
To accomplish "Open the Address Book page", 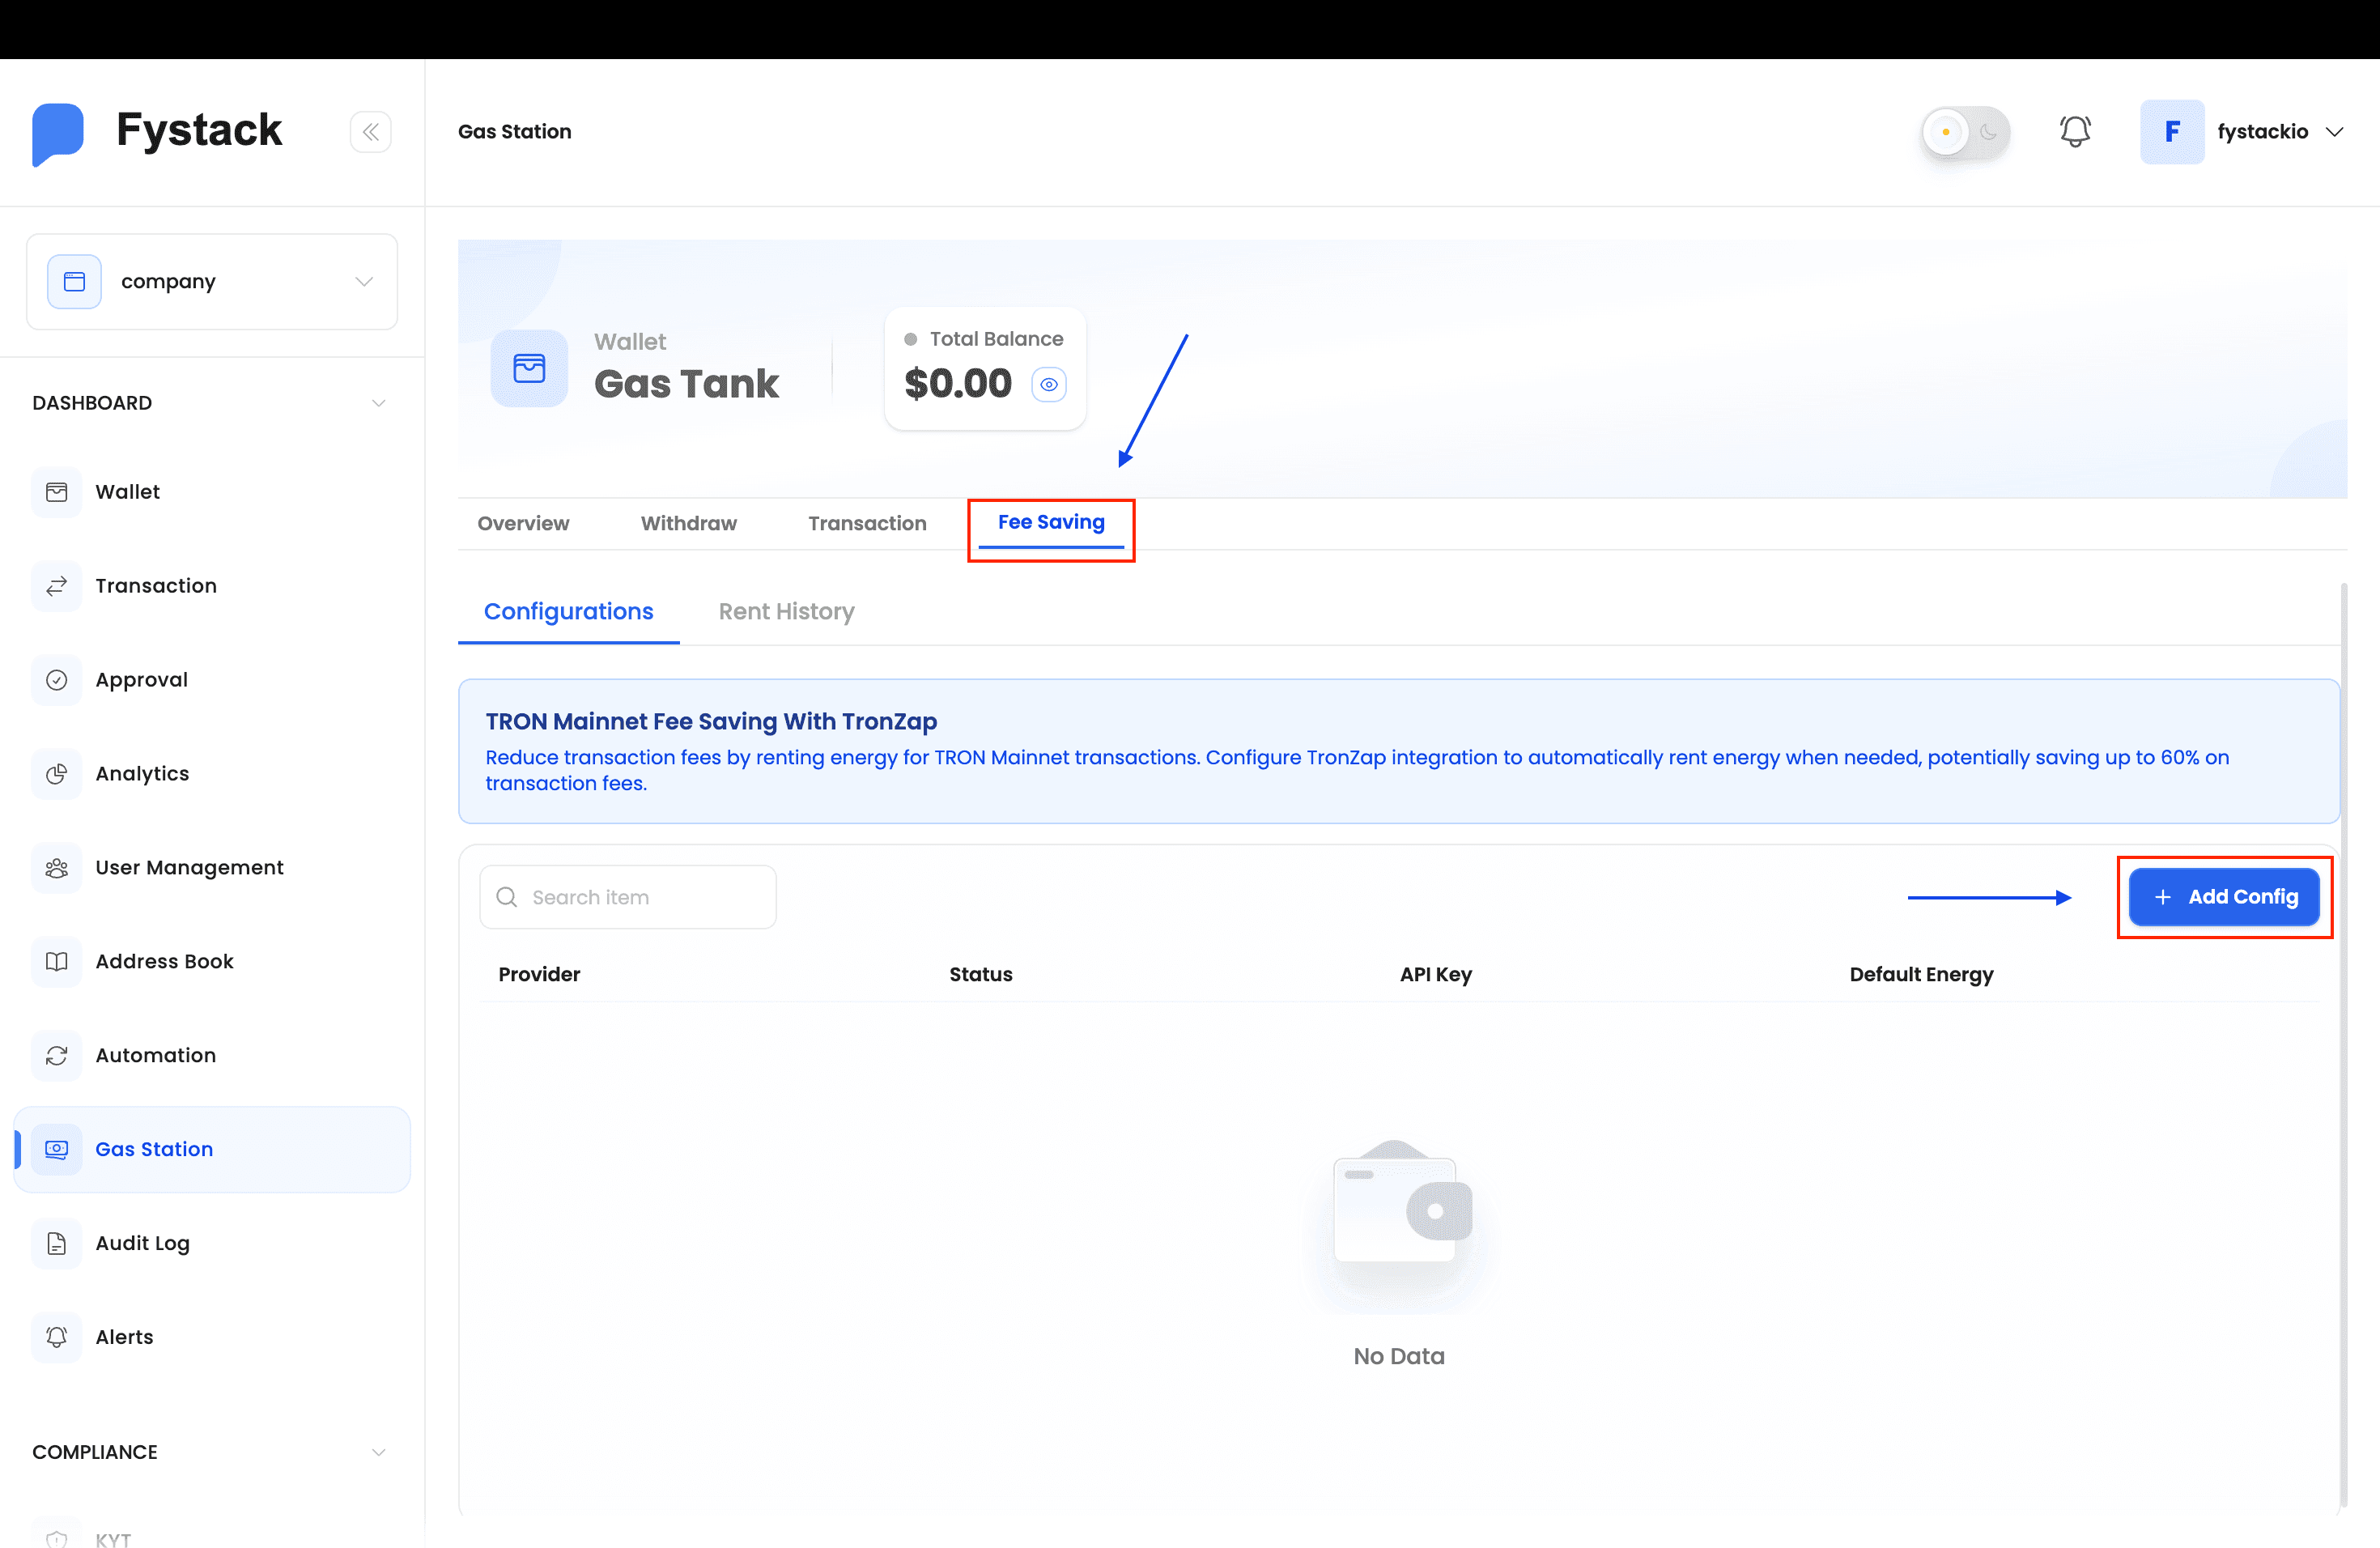I will (164, 961).
